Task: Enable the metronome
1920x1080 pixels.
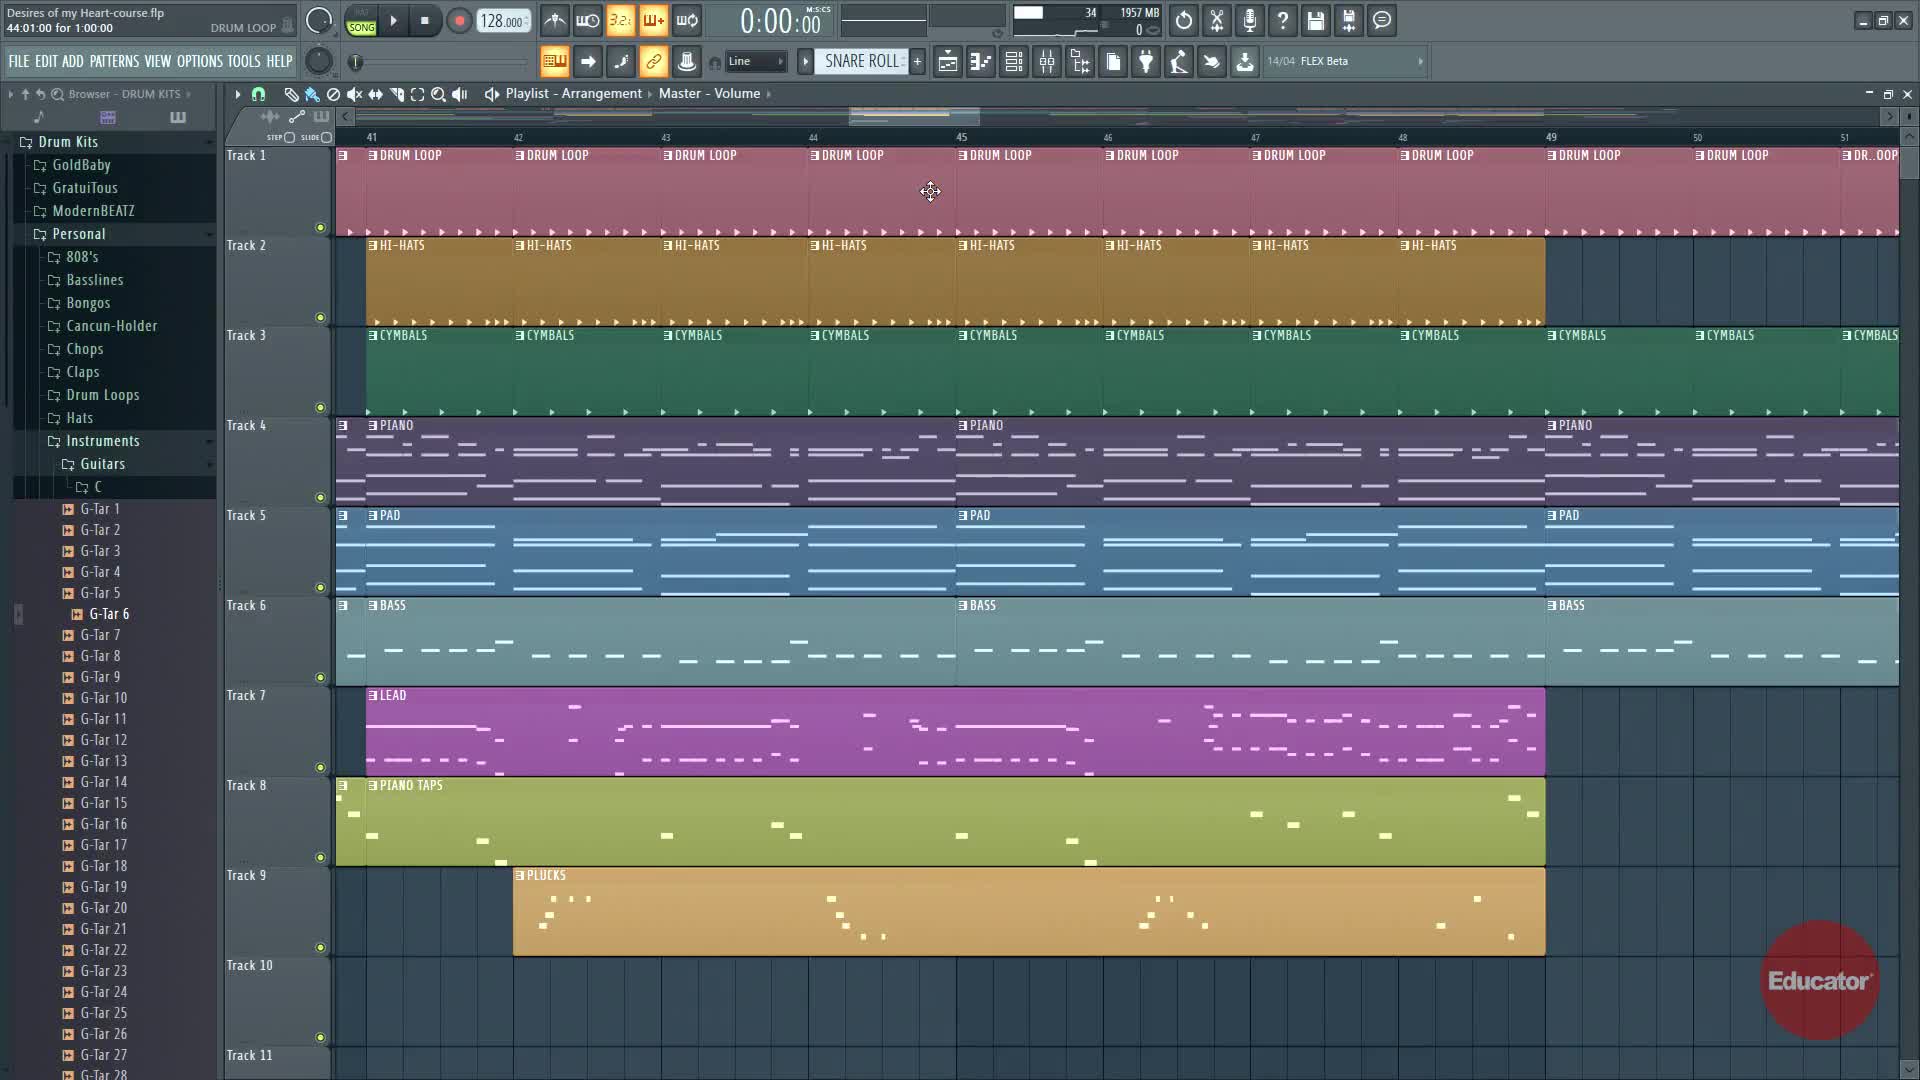Action: click(x=555, y=21)
